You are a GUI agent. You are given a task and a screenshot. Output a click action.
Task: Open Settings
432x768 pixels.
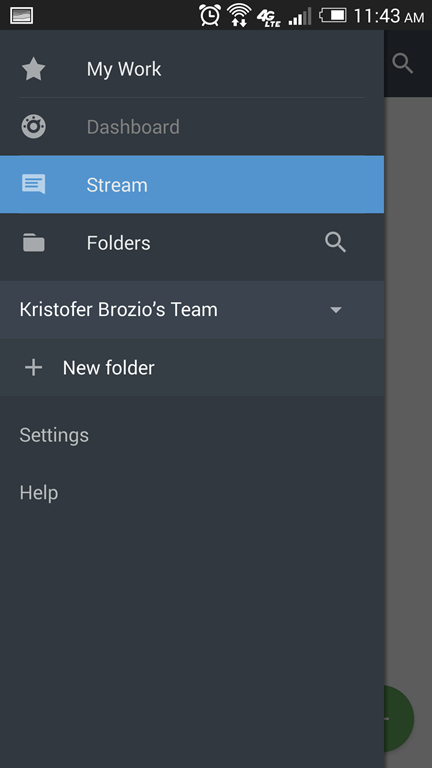[54, 435]
